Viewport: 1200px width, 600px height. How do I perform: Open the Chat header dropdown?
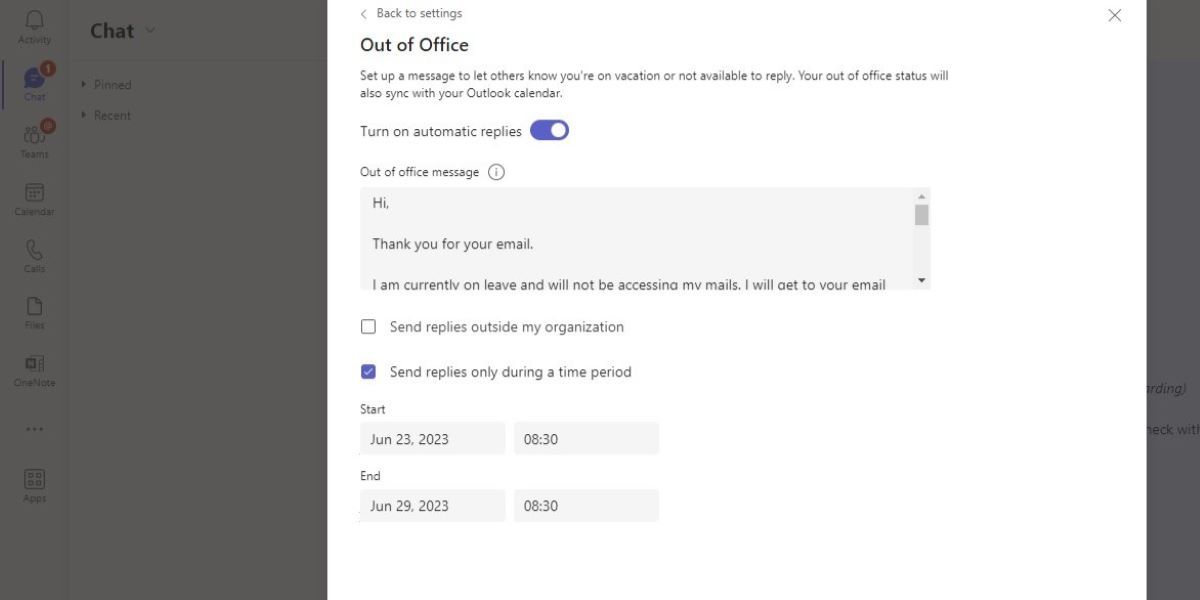pyautogui.click(x=152, y=30)
